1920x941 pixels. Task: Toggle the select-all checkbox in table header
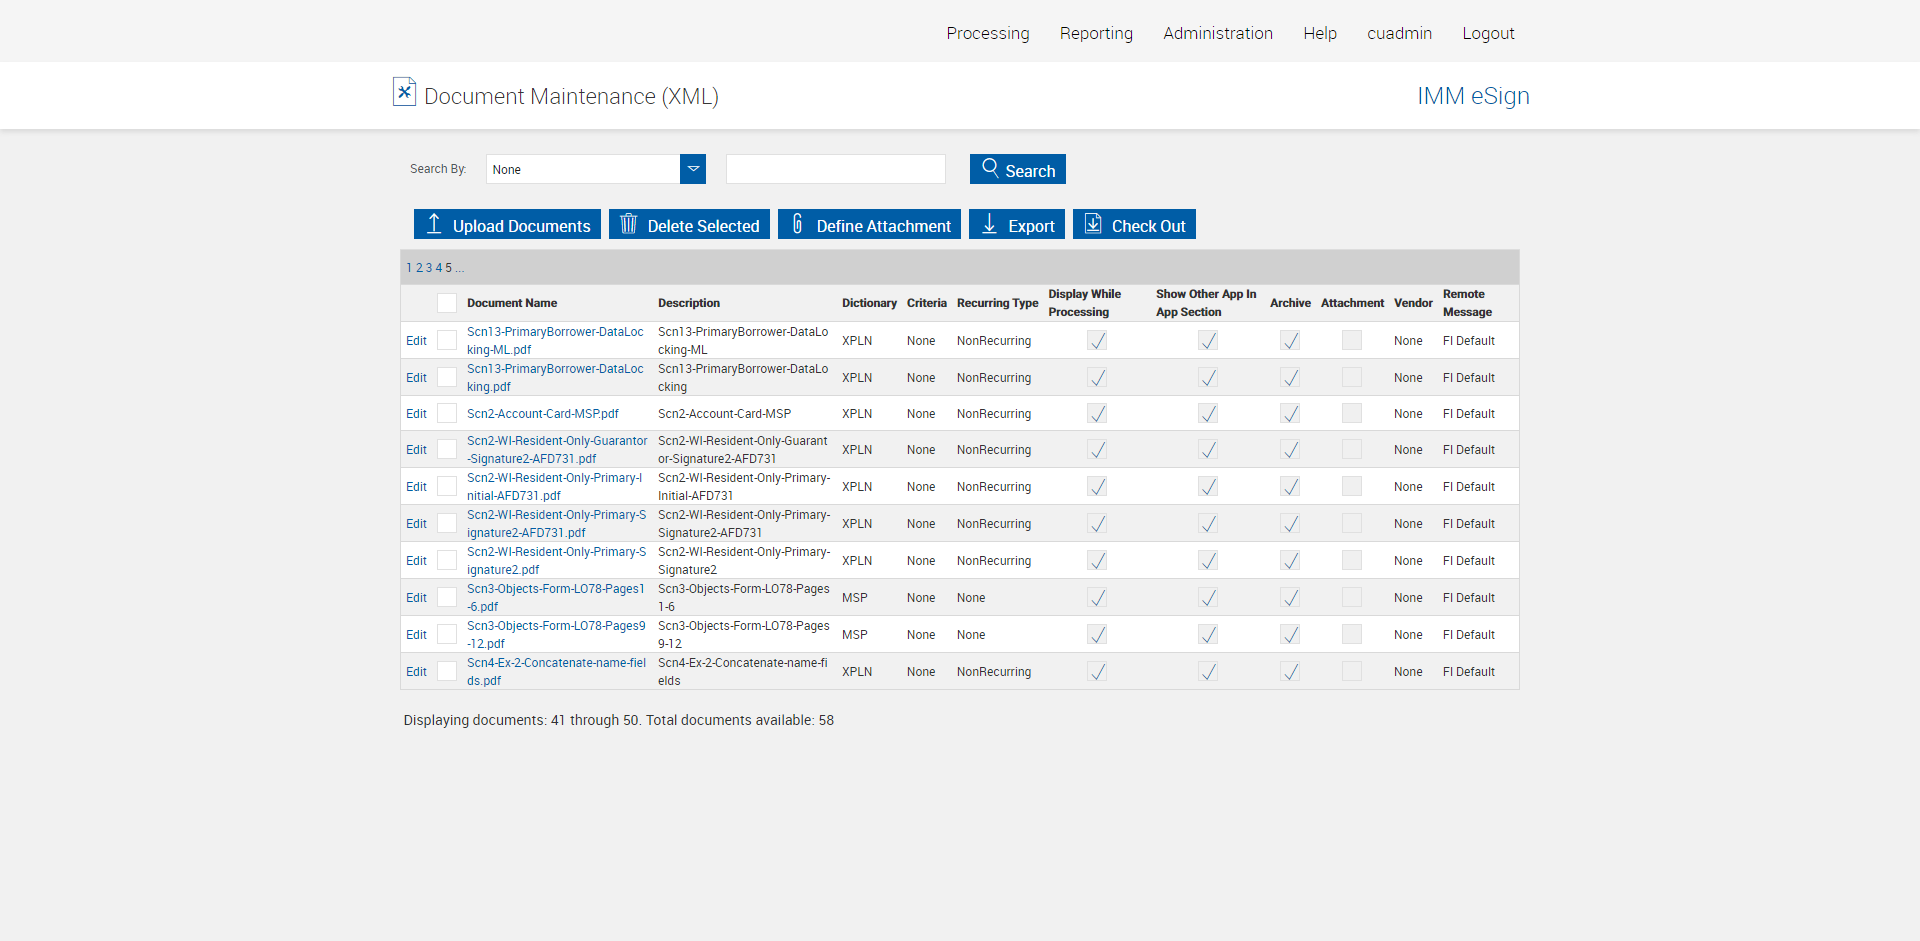point(447,303)
